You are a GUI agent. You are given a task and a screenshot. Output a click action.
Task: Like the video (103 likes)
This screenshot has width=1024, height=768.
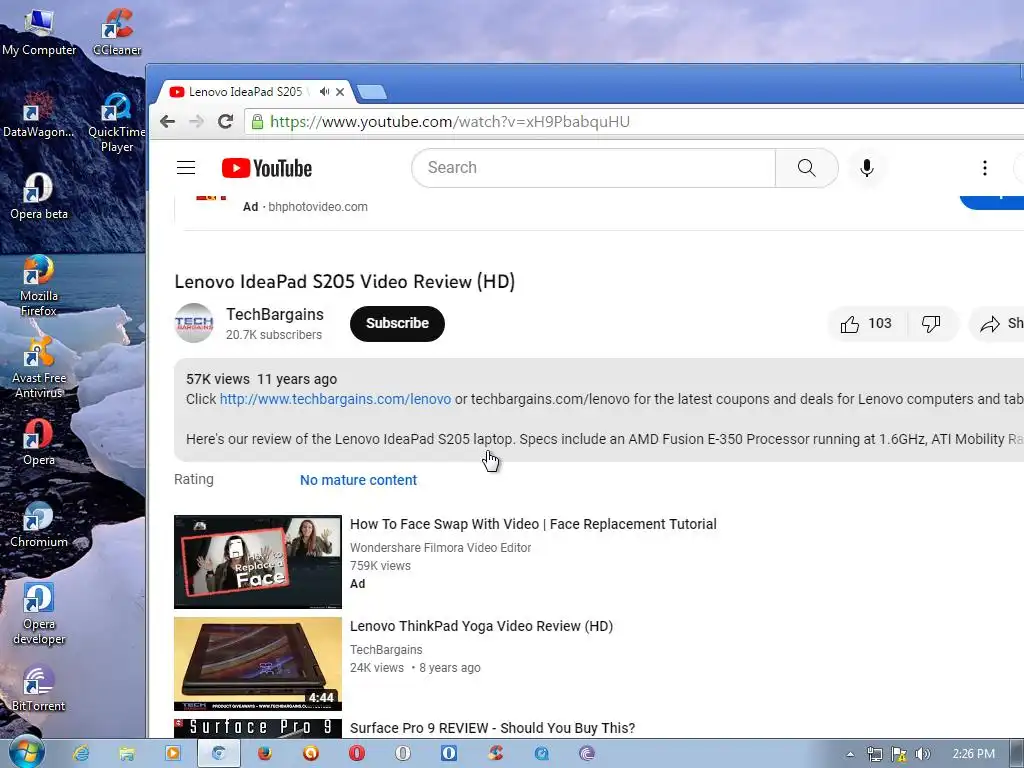867,323
